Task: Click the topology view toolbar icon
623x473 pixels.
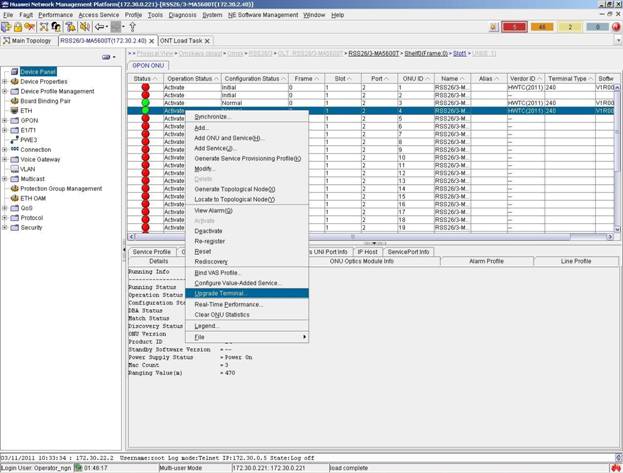Action: tap(44, 27)
